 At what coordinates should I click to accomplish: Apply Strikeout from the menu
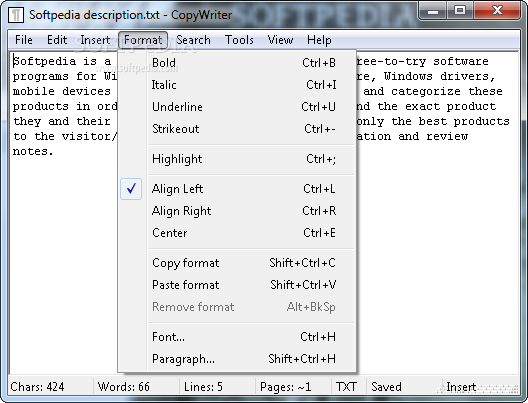click(x=237, y=129)
